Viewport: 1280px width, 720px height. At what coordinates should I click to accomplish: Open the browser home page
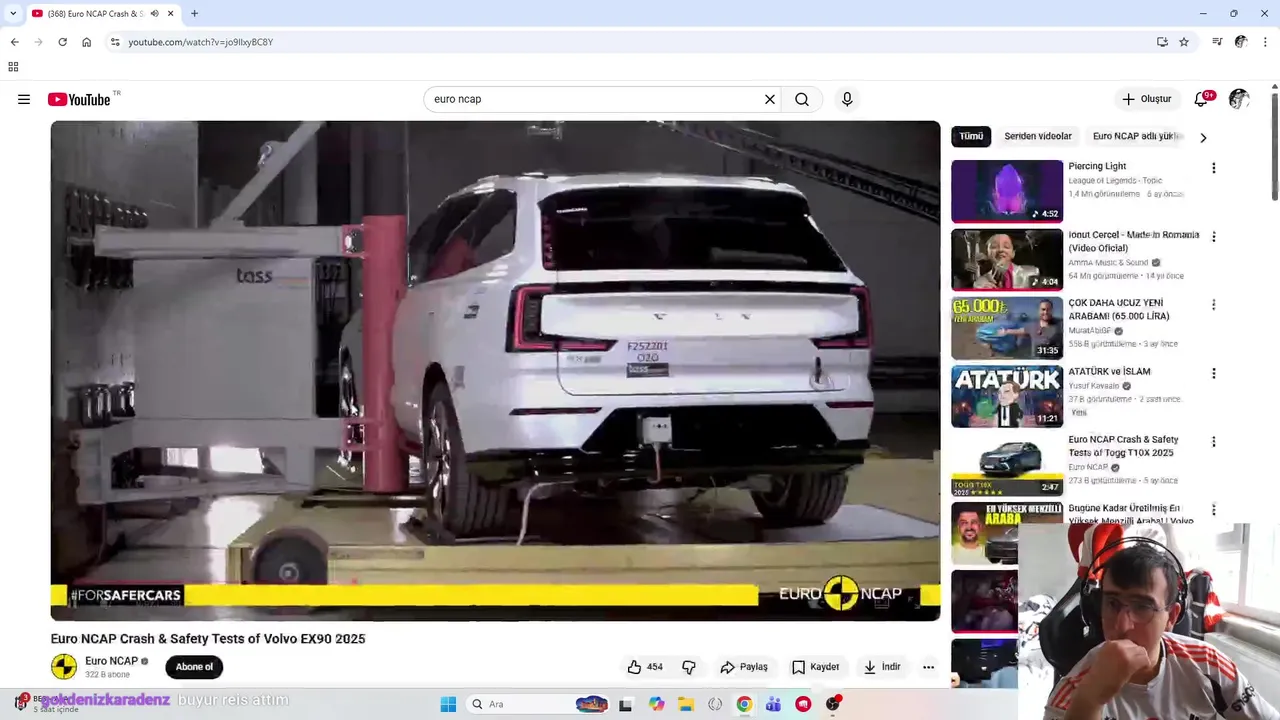[86, 42]
